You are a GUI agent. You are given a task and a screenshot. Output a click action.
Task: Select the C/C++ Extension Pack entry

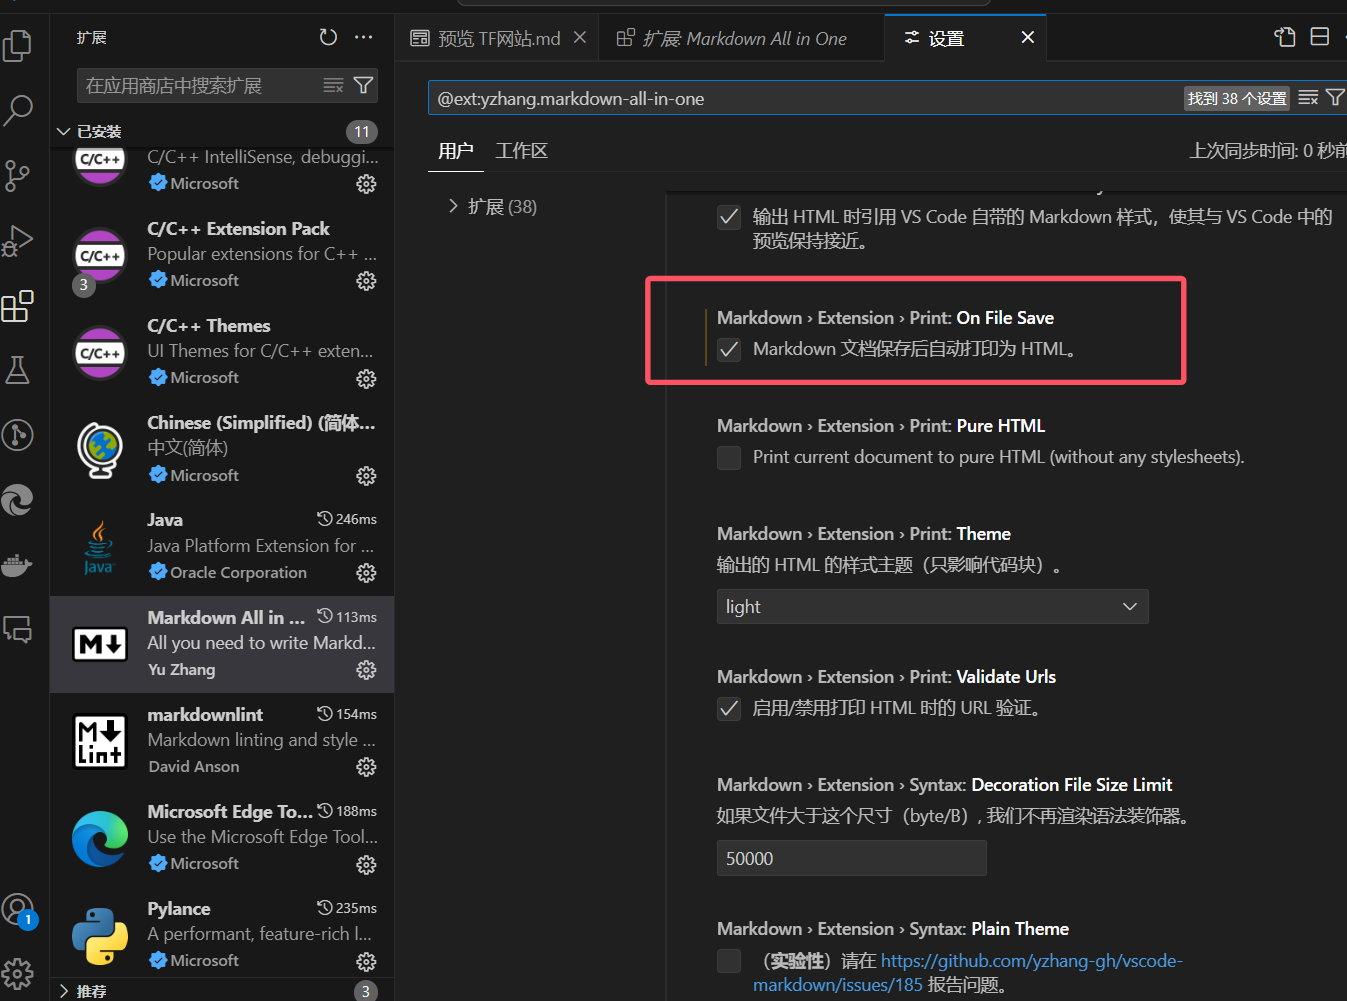(222, 256)
